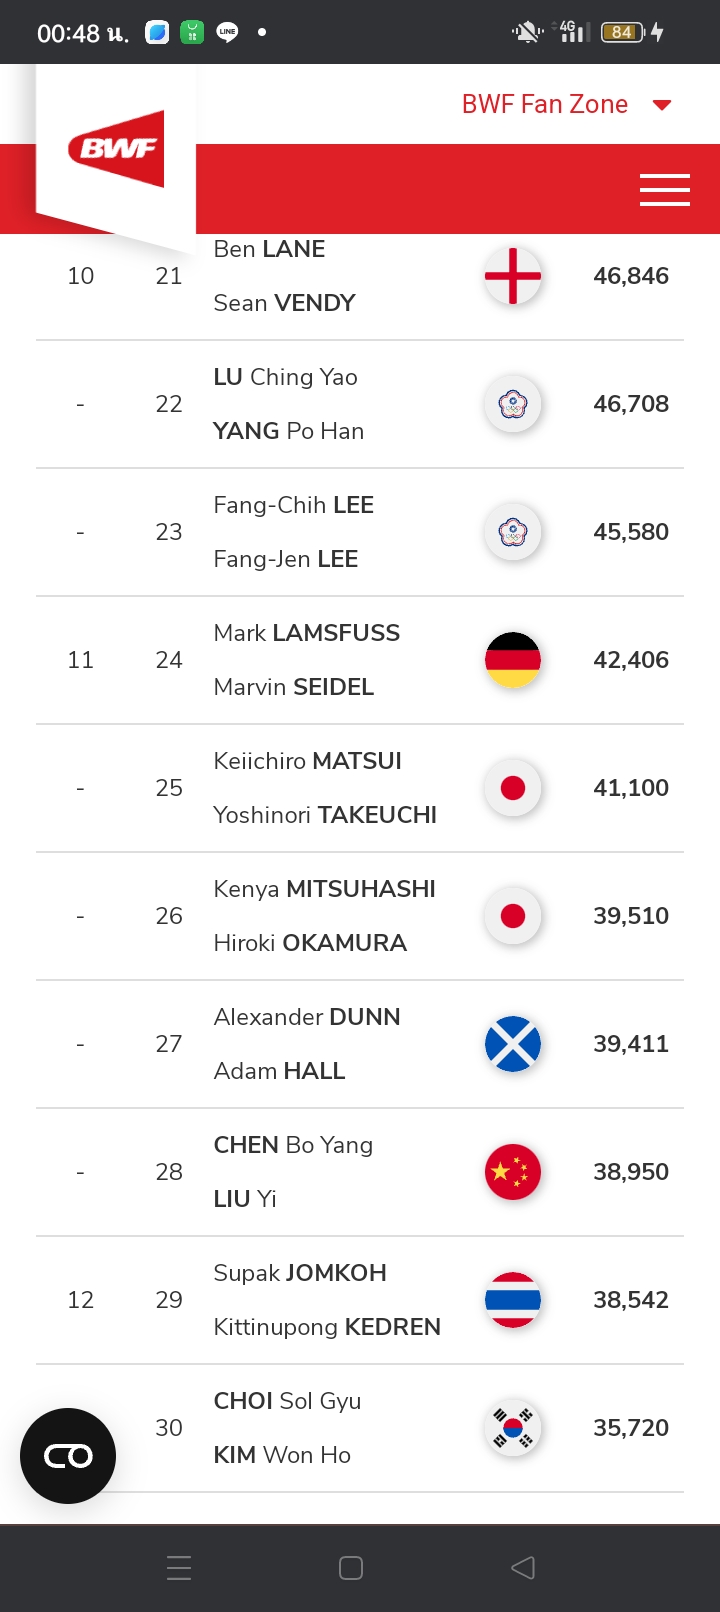
Task: Tap the Thailand flag icon
Action: (x=513, y=1300)
